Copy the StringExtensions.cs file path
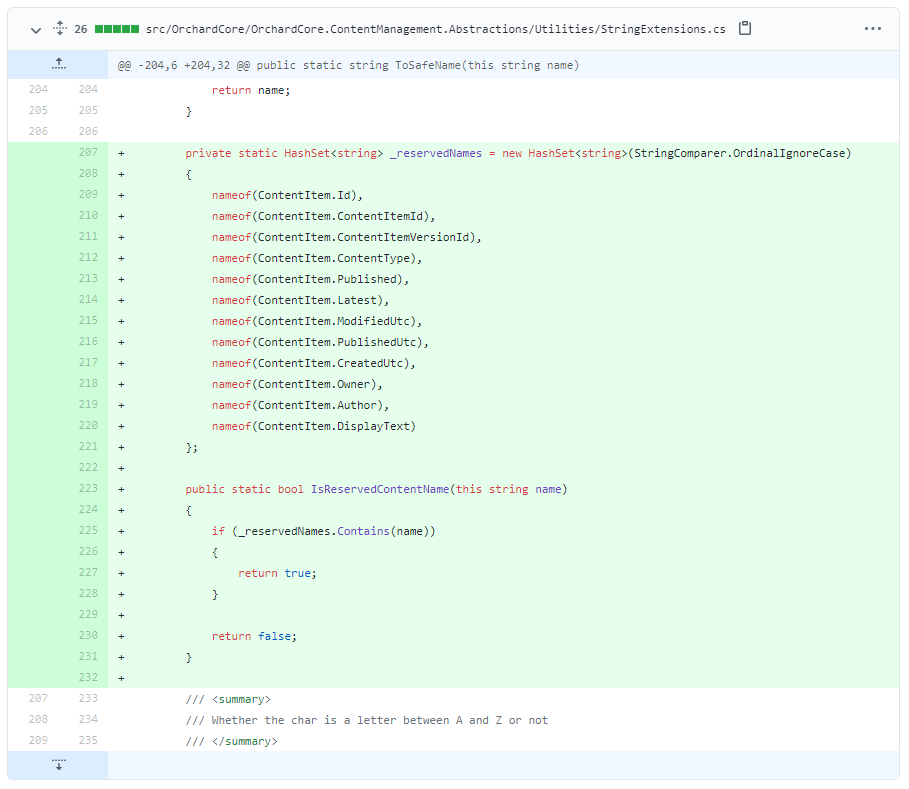 [x=745, y=28]
